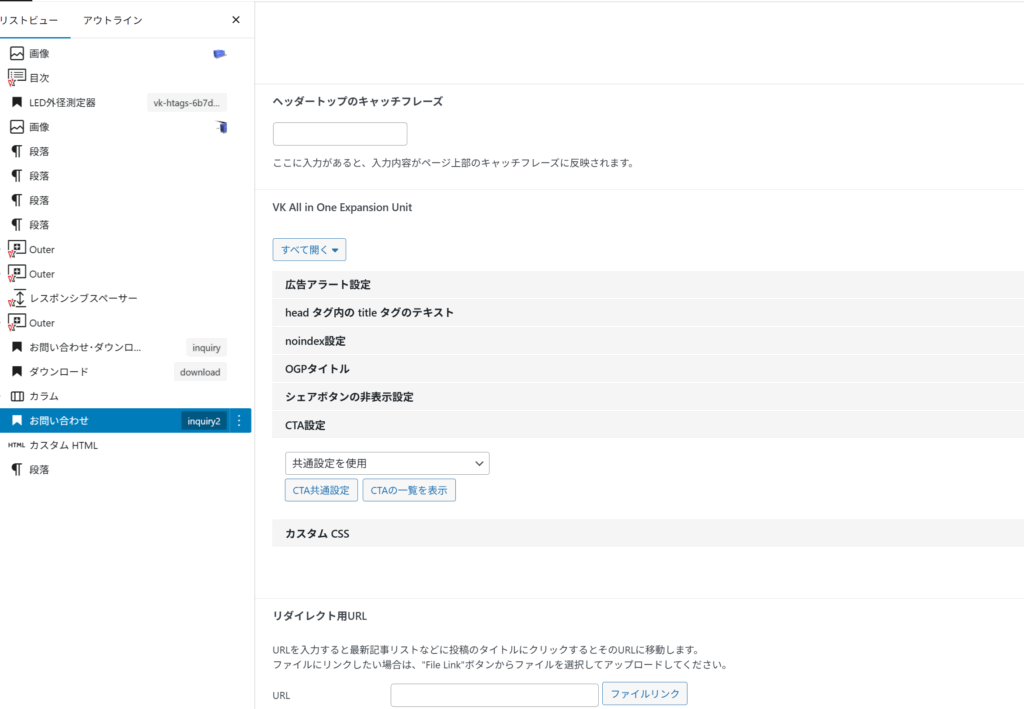1024x709 pixels.
Task: Click the first 画像 row's image thumbnail
Action: (x=219, y=54)
